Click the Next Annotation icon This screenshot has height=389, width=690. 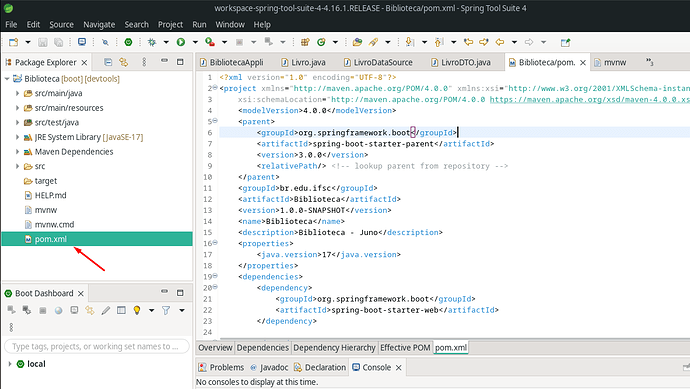(410, 42)
